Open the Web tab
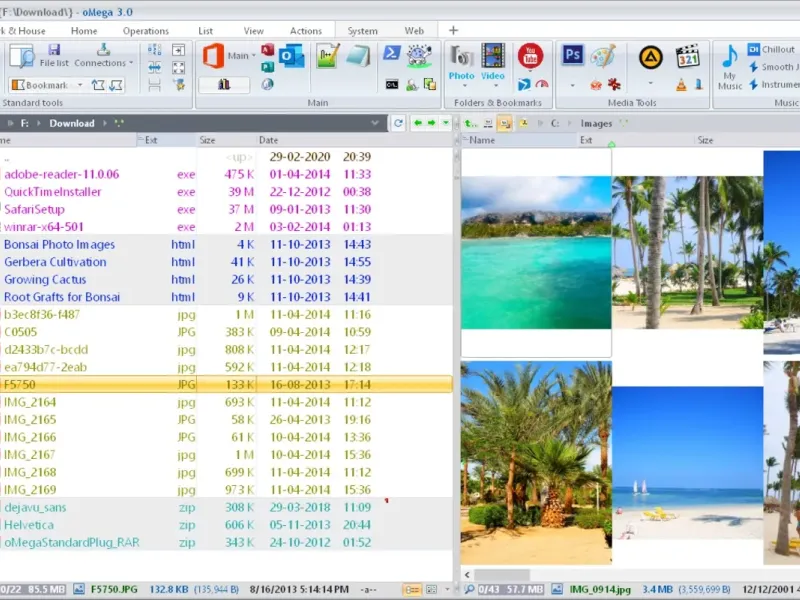This screenshot has width=800, height=600. click(414, 31)
